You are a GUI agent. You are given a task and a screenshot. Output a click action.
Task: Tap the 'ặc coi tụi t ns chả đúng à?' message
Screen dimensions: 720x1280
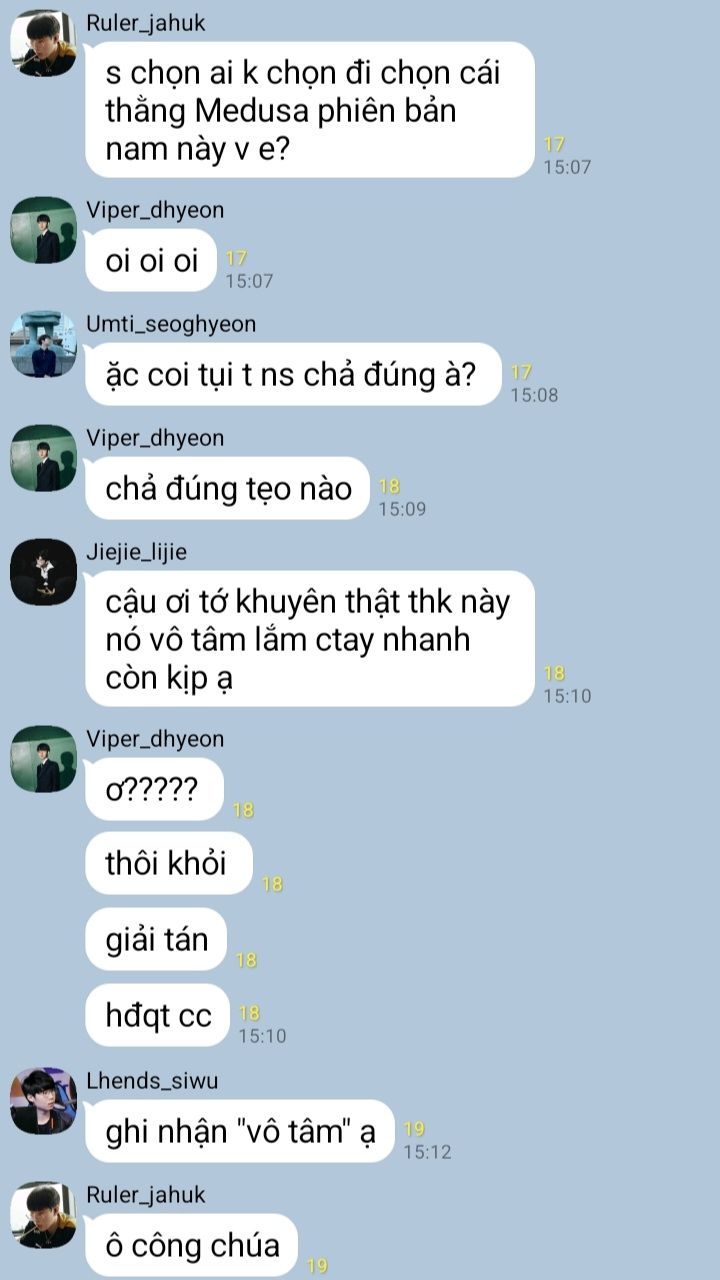(x=293, y=375)
